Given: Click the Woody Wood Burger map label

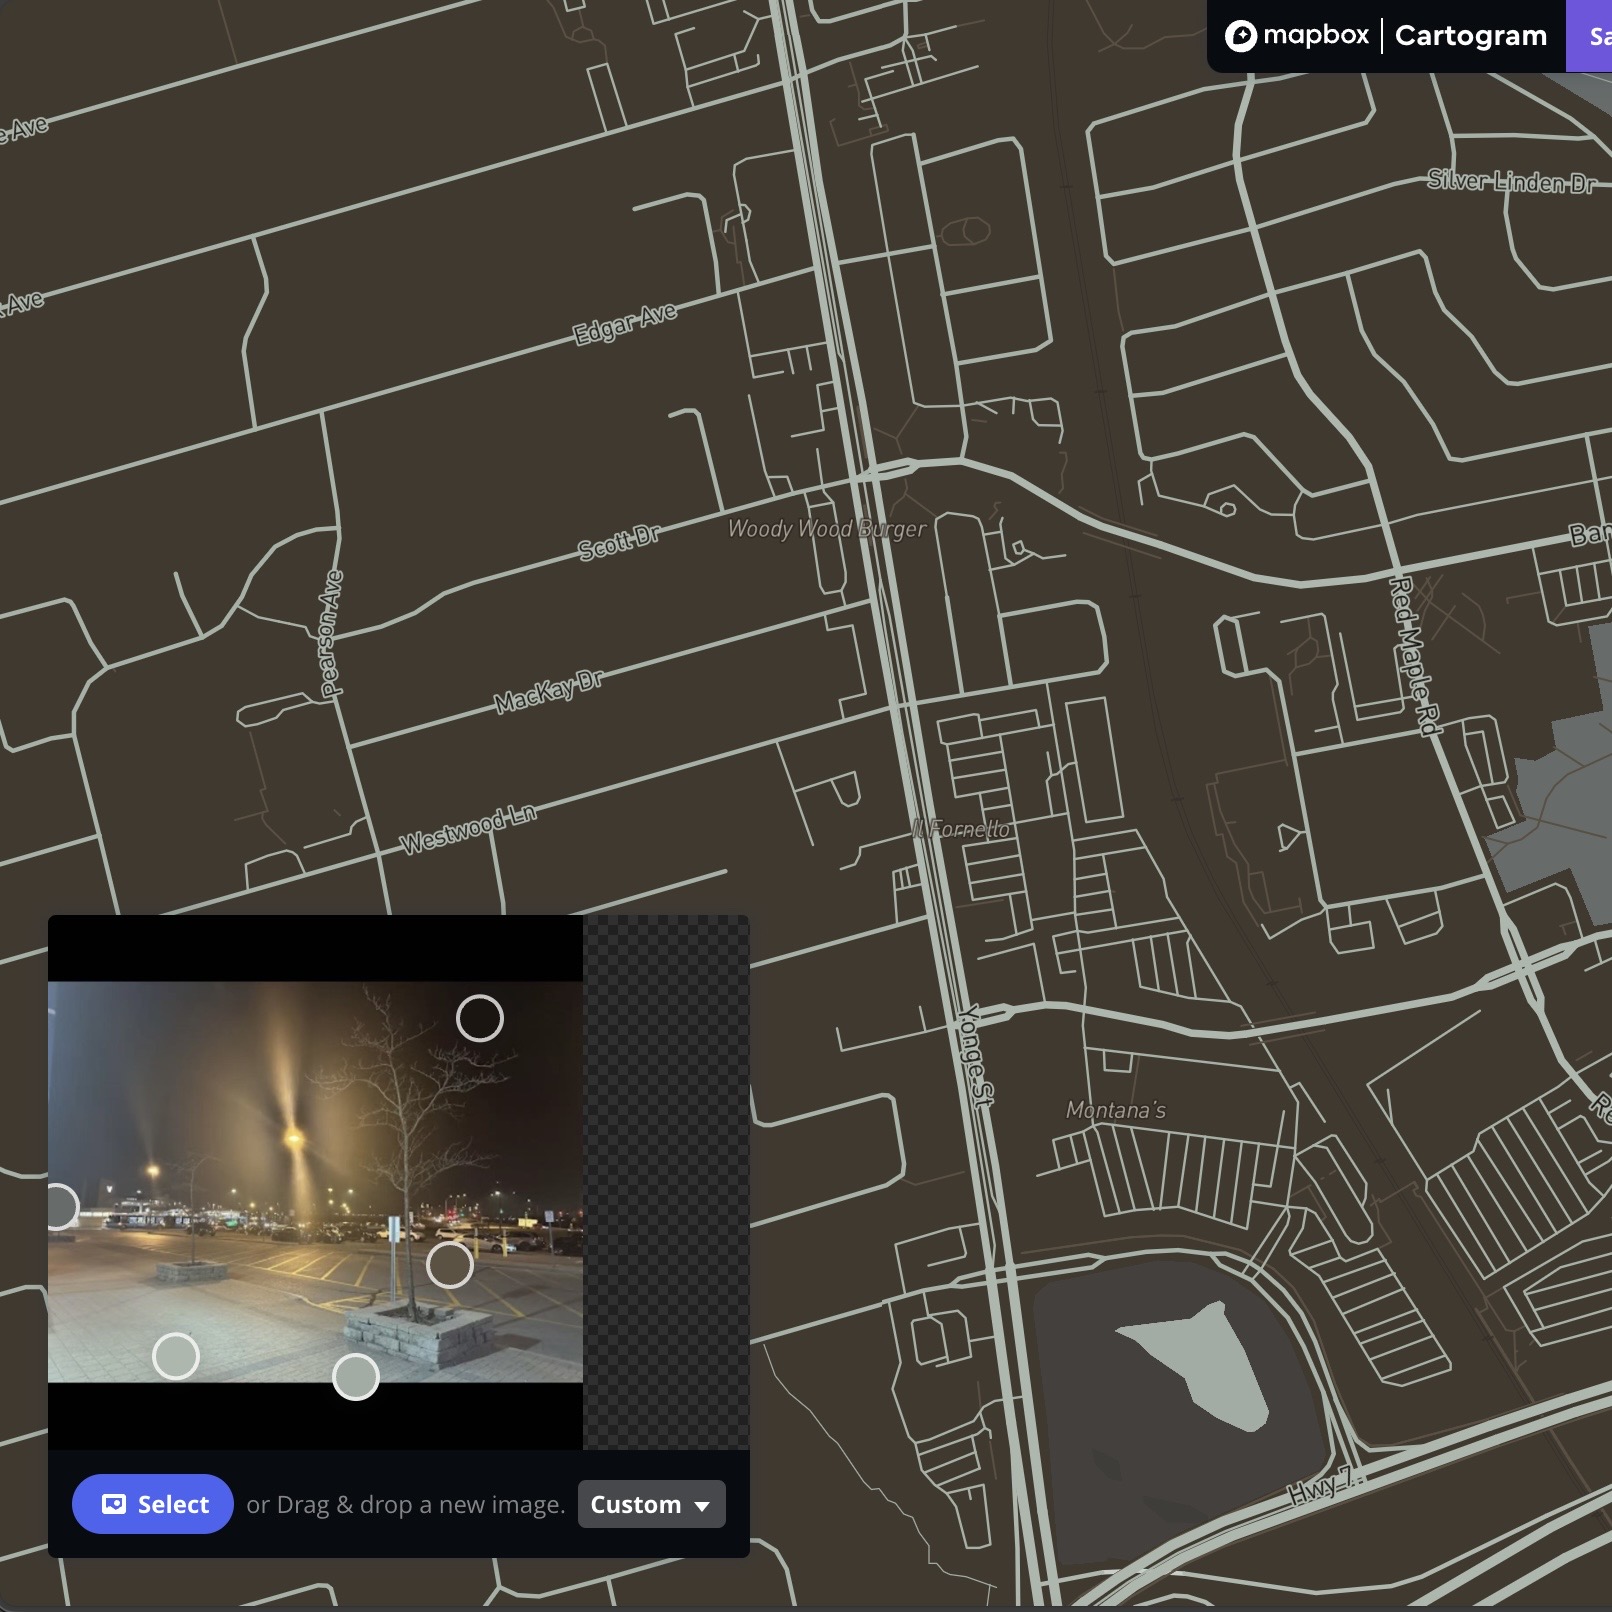Looking at the screenshot, I should click(826, 530).
